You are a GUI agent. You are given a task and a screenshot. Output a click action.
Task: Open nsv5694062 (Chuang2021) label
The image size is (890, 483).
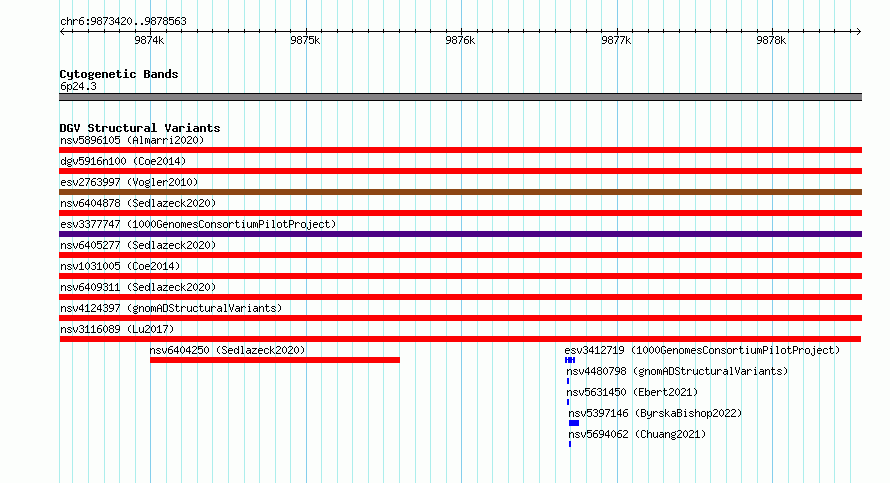[637, 434]
